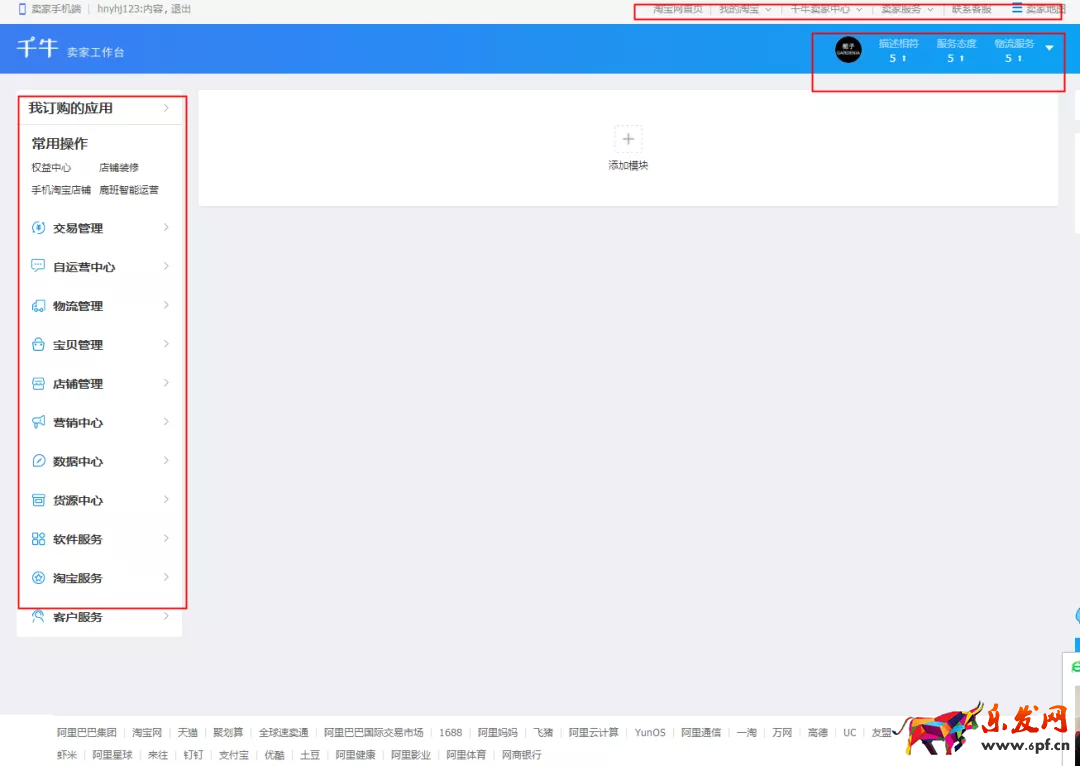Open the 优酷 footer link
Image resolution: width=1080 pixels, height=766 pixels.
(x=274, y=755)
